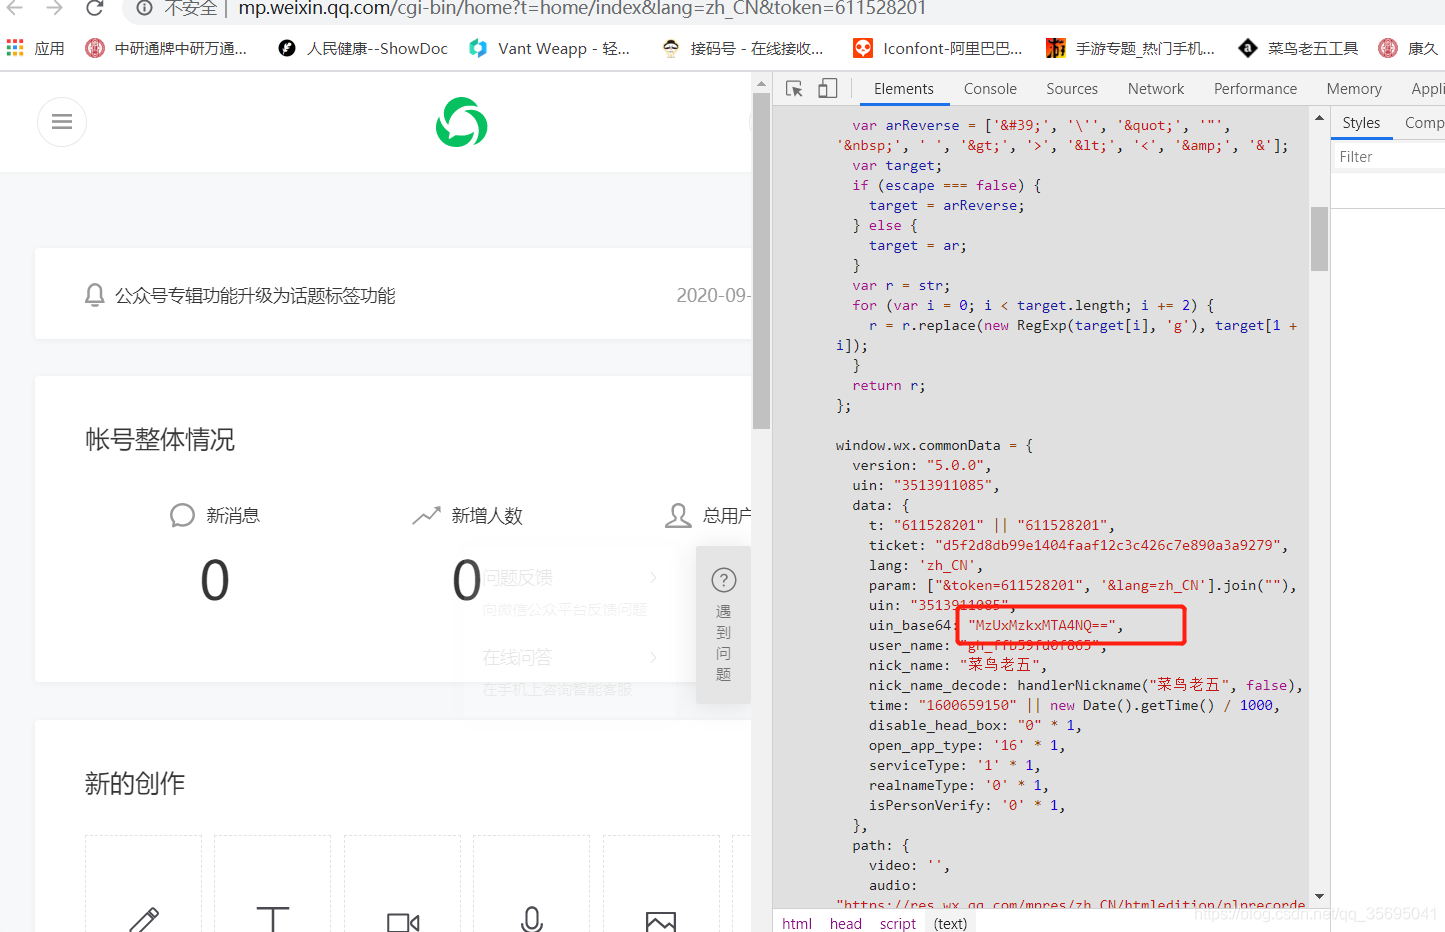This screenshot has width=1445, height=932.
Task: Open the Iconfont-阿里巴巴 bookmark
Action: pyautogui.click(x=937, y=48)
